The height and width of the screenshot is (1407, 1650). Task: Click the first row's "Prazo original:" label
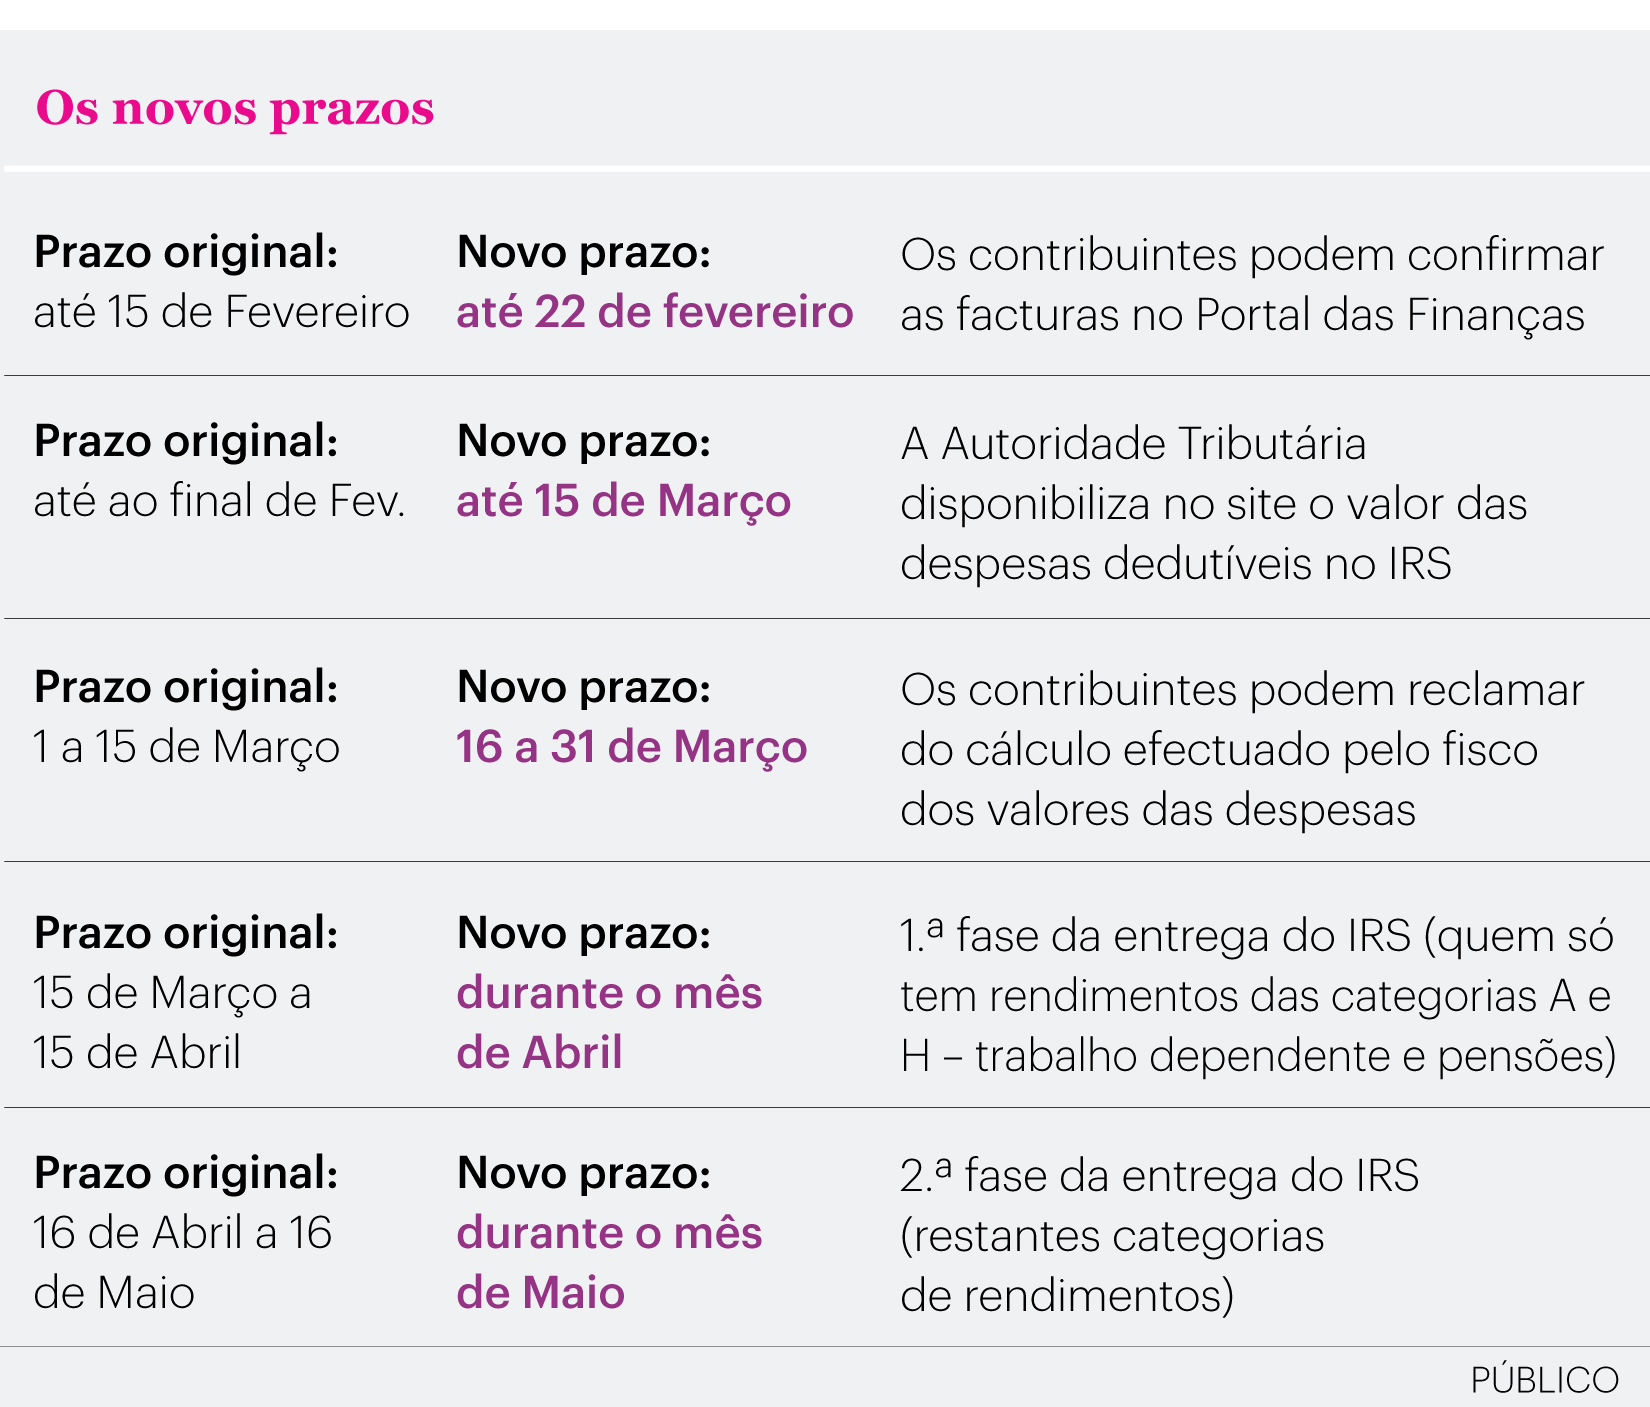pos(186,252)
